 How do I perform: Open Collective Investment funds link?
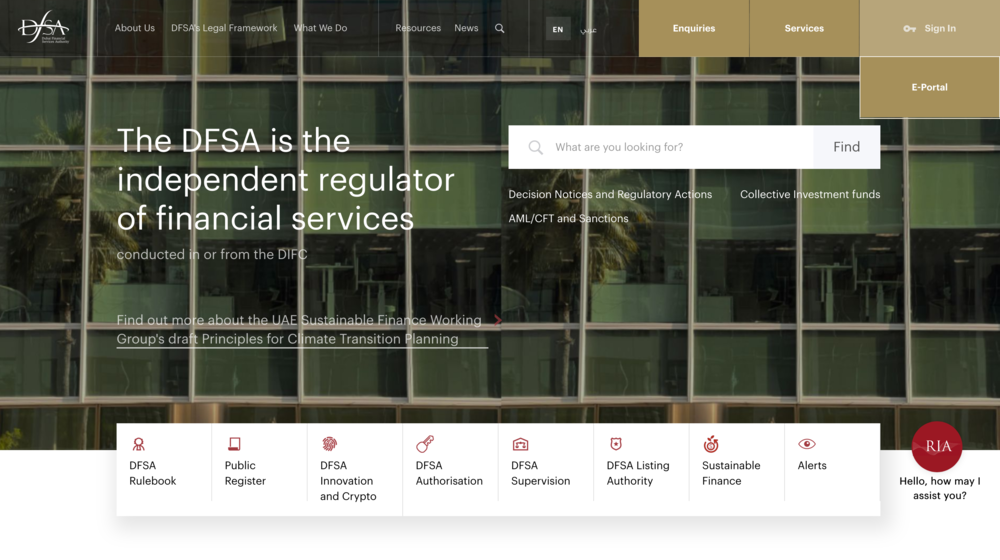click(x=810, y=195)
